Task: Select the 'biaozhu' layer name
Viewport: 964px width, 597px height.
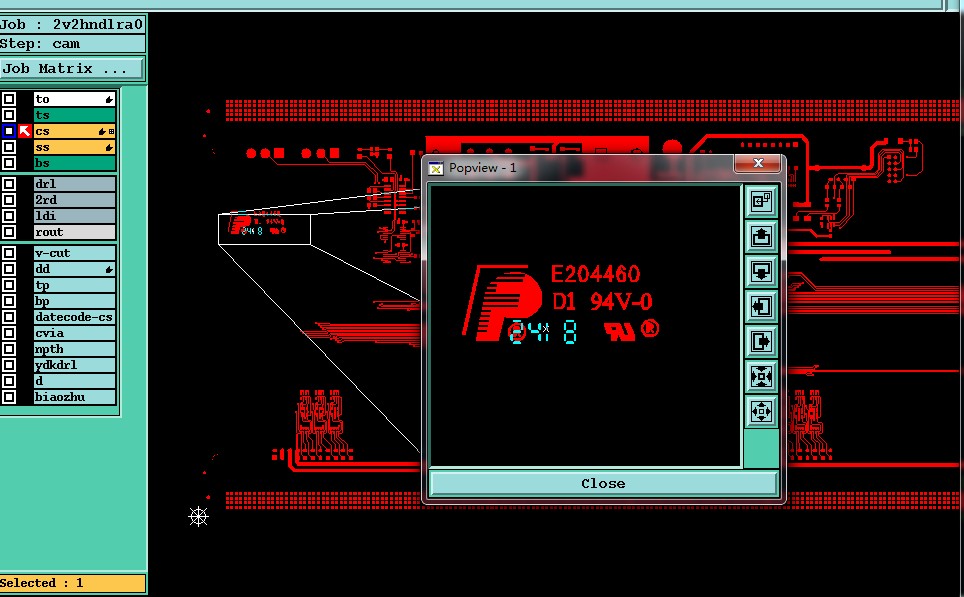Action: pyautogui.click(x=74, y=397)
